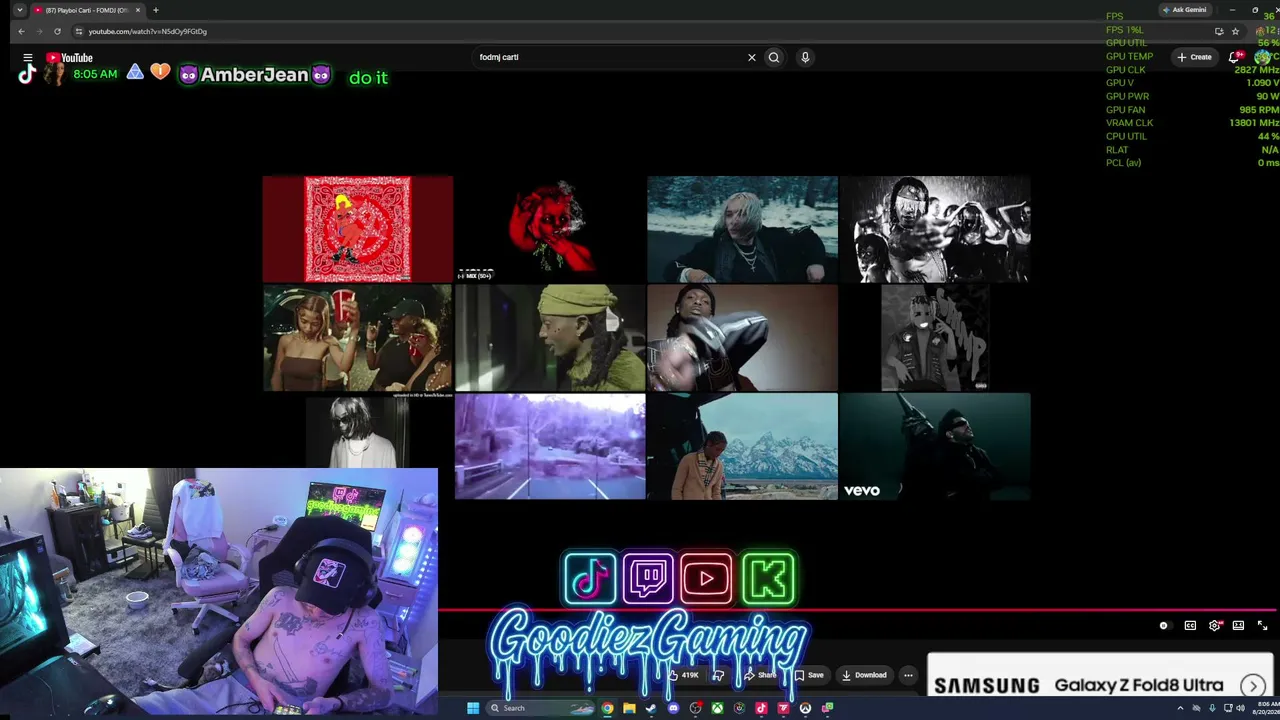Play the snowy forest suggested video

(742, 229)
